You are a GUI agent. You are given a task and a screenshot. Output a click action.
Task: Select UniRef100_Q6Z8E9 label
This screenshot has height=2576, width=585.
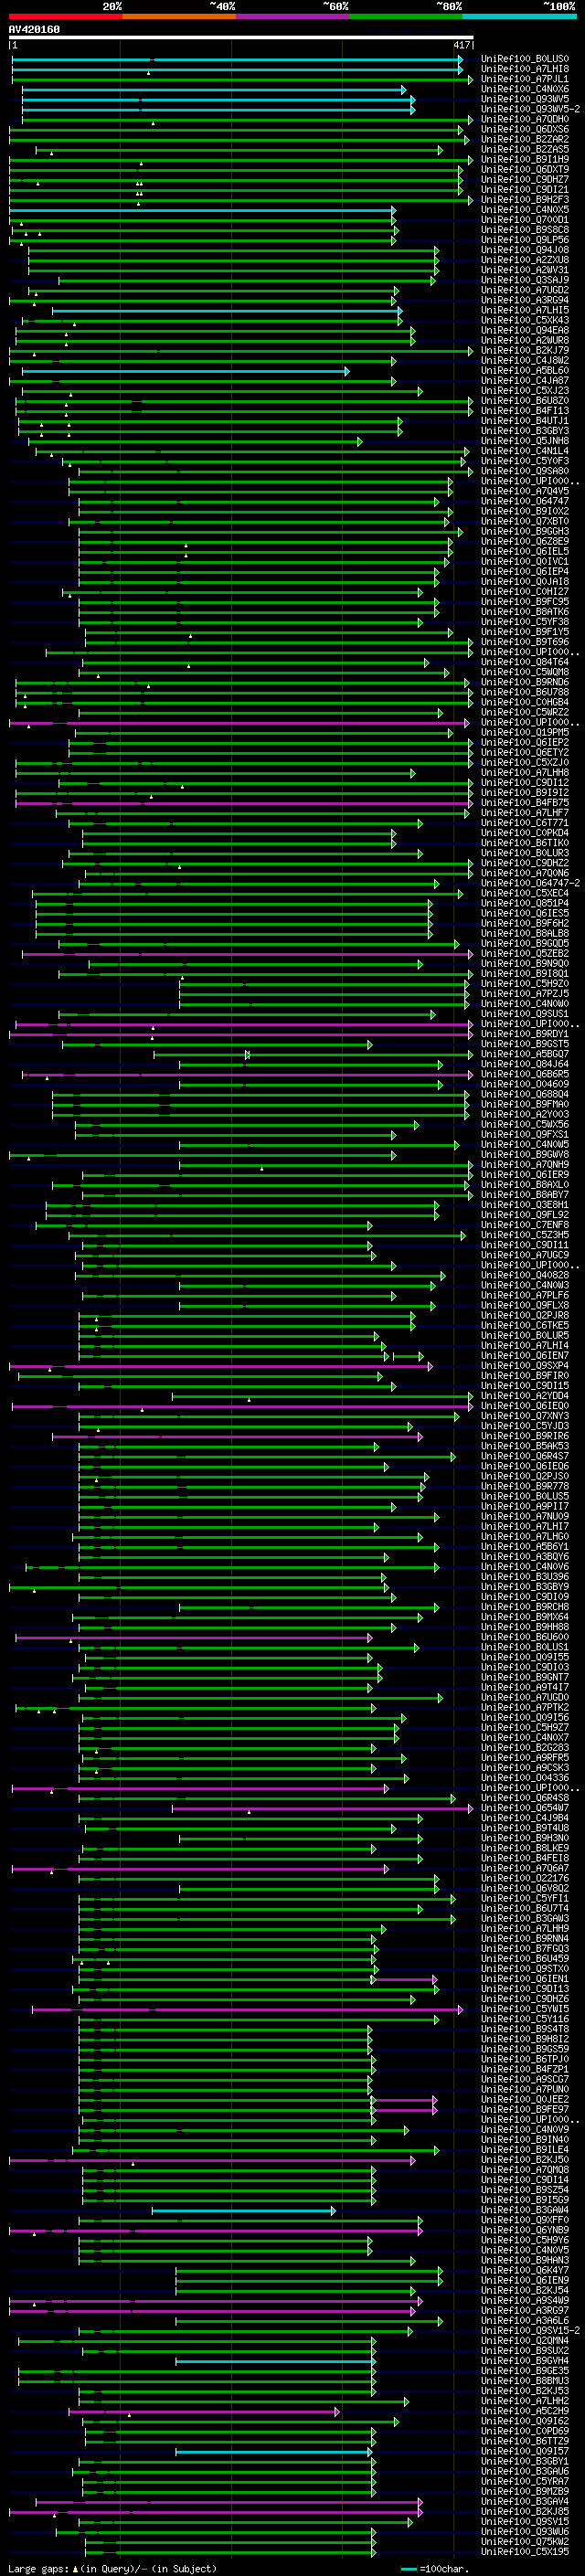[x=525, y=543]
